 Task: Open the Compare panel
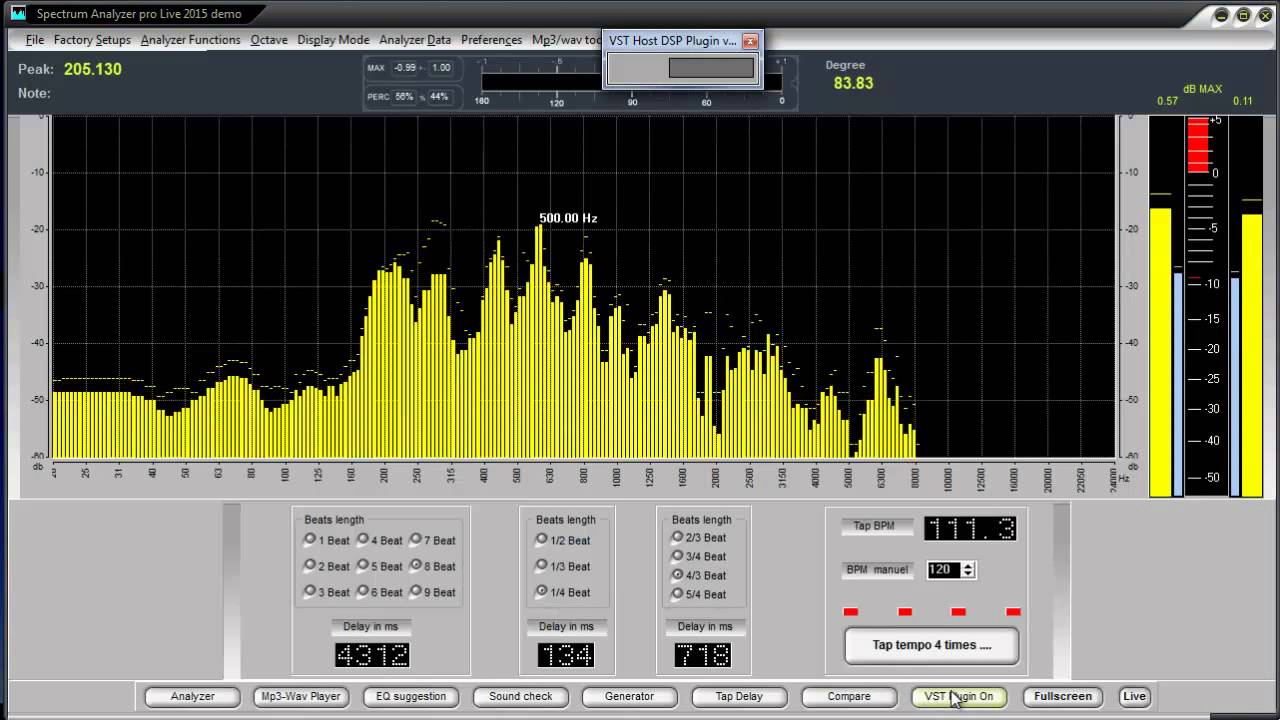849,697
